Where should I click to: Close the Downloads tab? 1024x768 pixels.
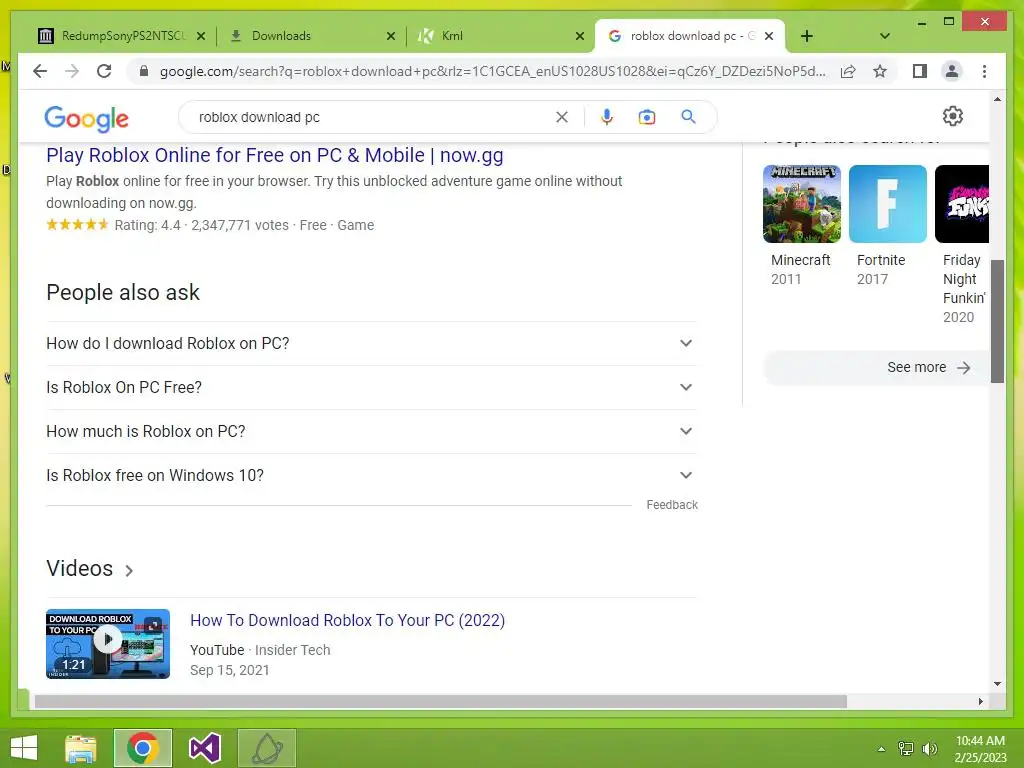pyautogui.click(x=391, y=36)
